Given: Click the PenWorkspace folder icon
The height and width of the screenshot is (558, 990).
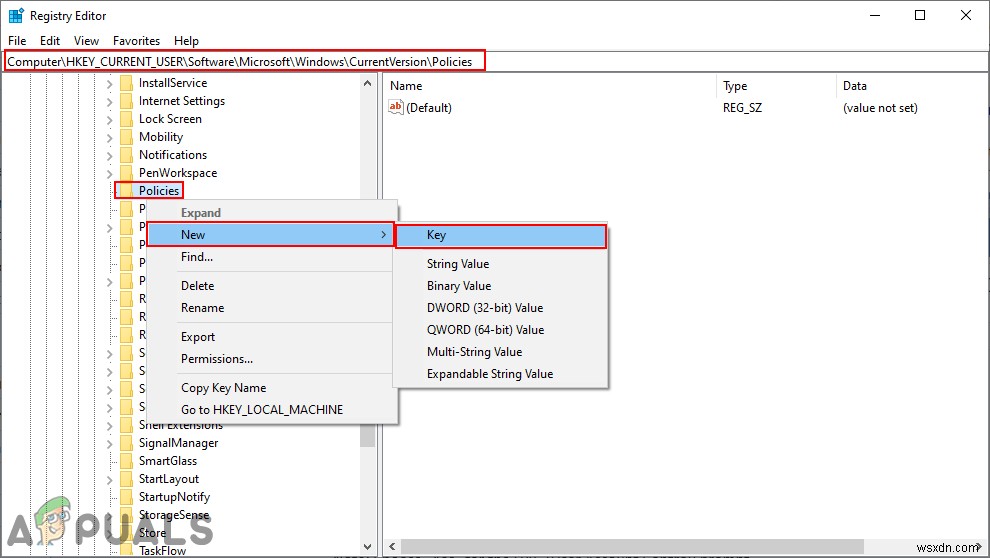Looking at the screenshot, I should click(x=126, y=173).
